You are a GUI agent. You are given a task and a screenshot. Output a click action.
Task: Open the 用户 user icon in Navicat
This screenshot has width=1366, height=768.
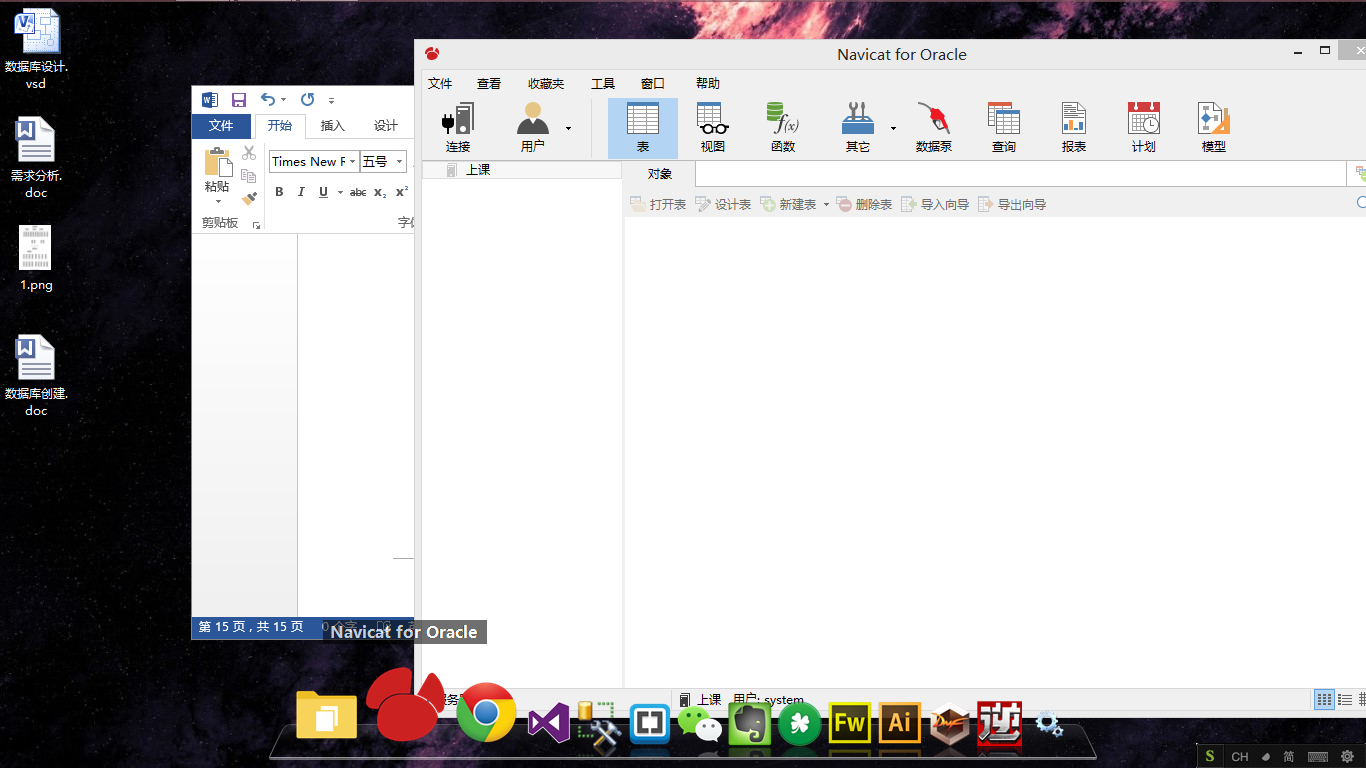533,127
